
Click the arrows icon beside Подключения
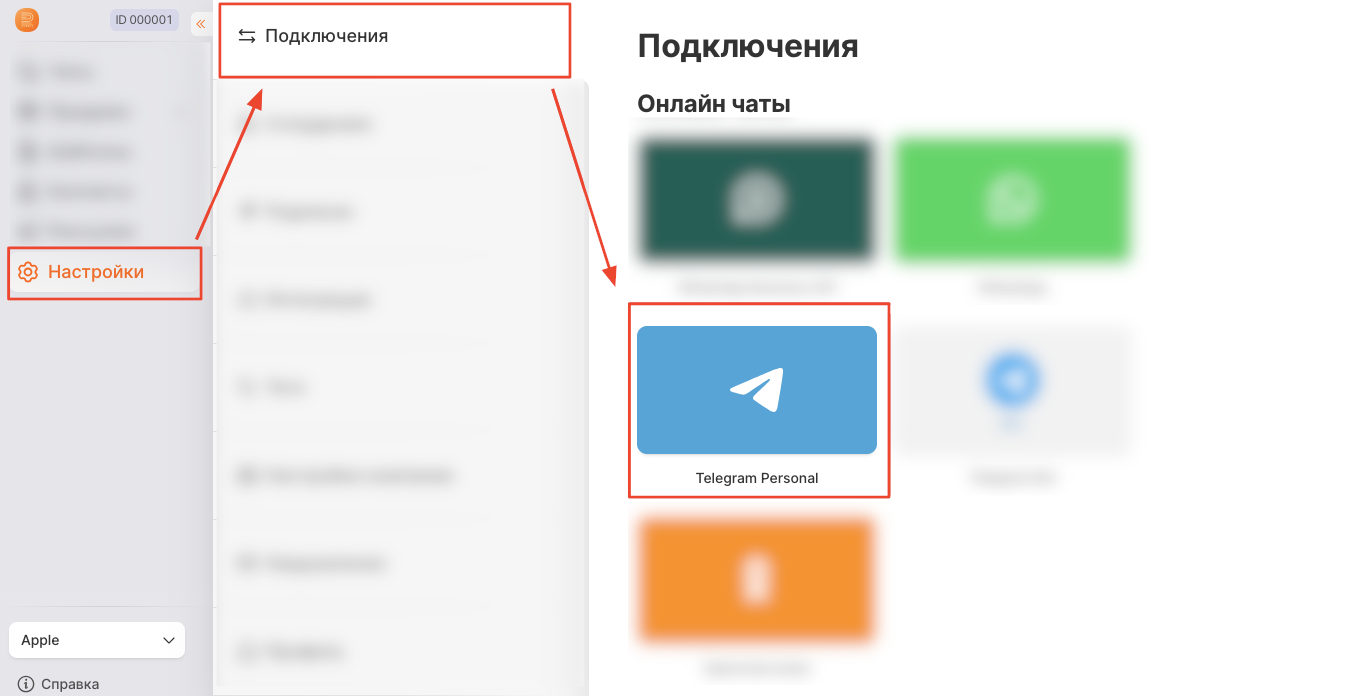point(247,36)
